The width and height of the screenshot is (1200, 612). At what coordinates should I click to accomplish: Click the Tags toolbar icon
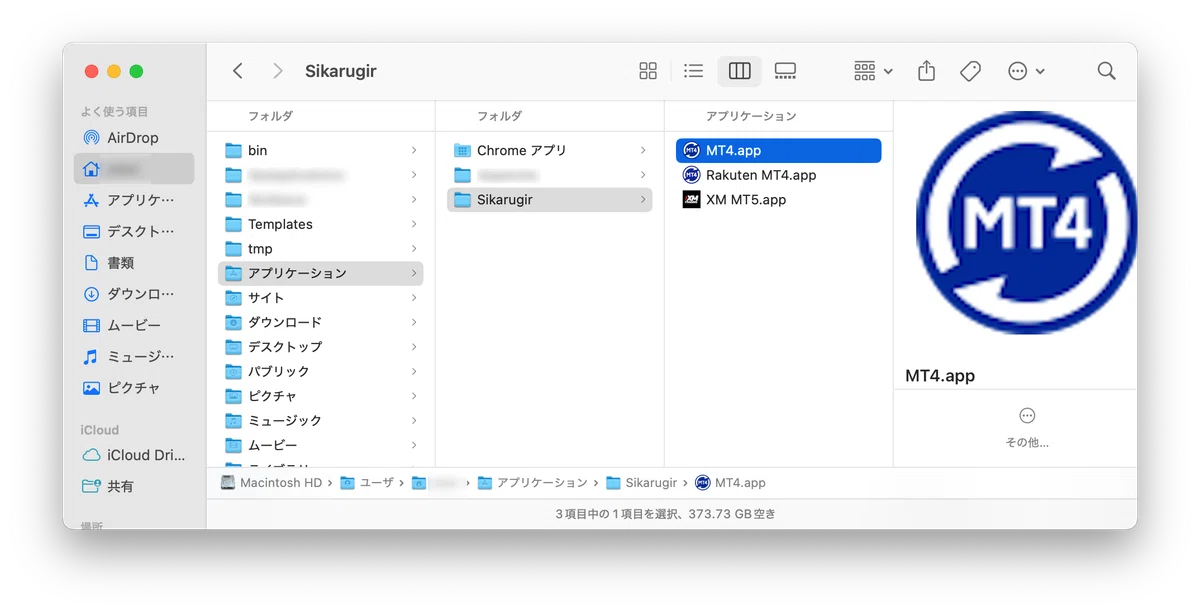pyautogui.click(x=970, y=71)
